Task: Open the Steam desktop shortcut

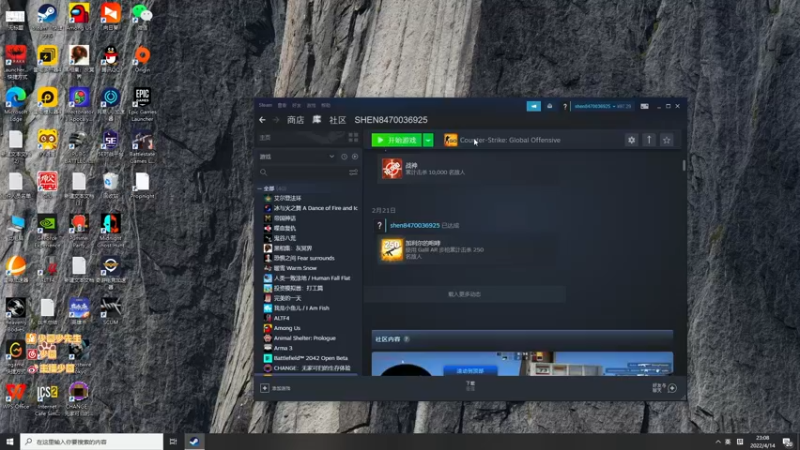Action: (x=47, y=17)
